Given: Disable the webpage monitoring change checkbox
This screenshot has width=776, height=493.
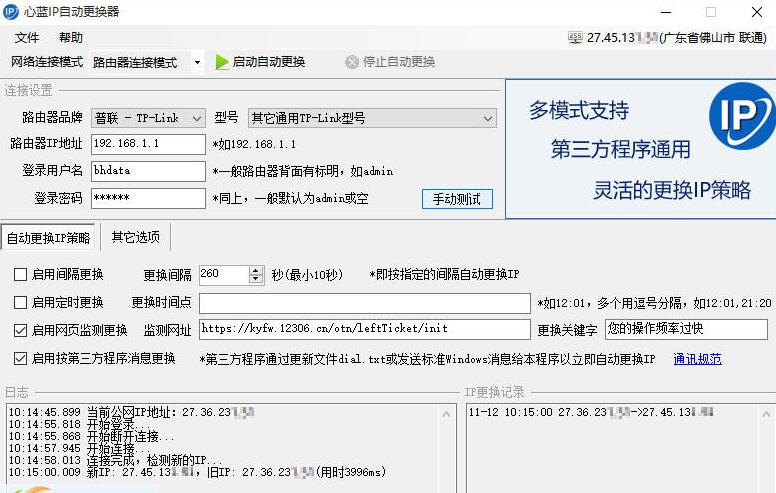Looking at the screenshot, I should [20, 330].
